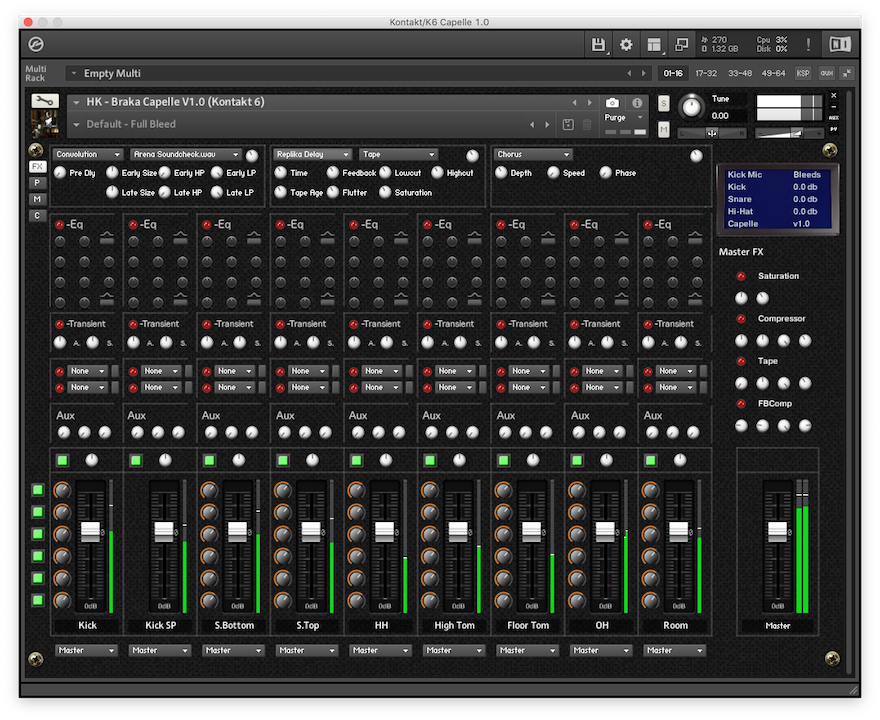Toggle Master FX Compressor power

tap(741, 319)
